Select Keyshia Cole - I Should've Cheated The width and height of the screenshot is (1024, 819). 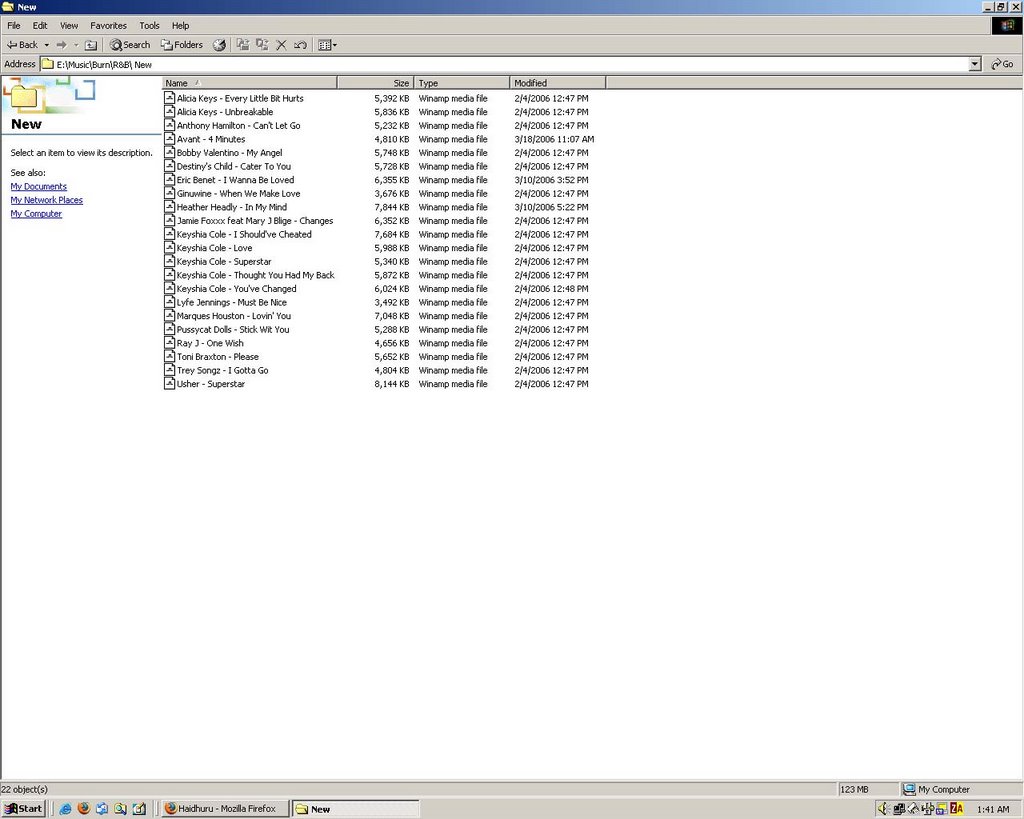point(244,234)
